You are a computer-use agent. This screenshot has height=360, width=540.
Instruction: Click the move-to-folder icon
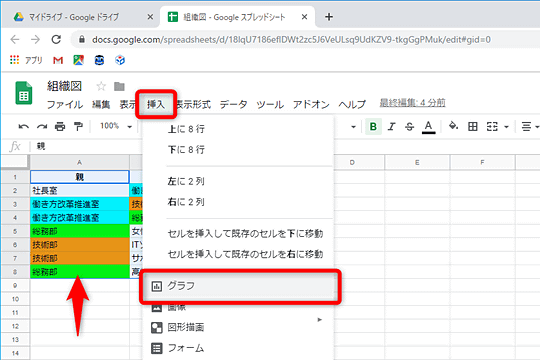(119, 86)
